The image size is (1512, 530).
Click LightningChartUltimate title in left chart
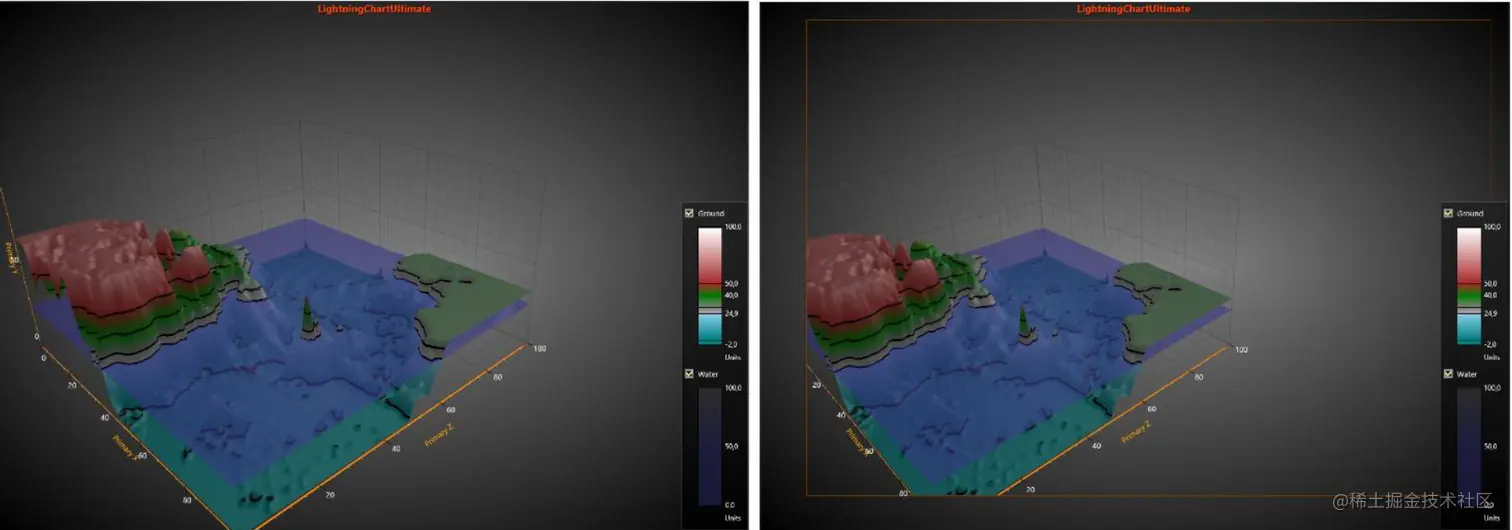[375, 9]
